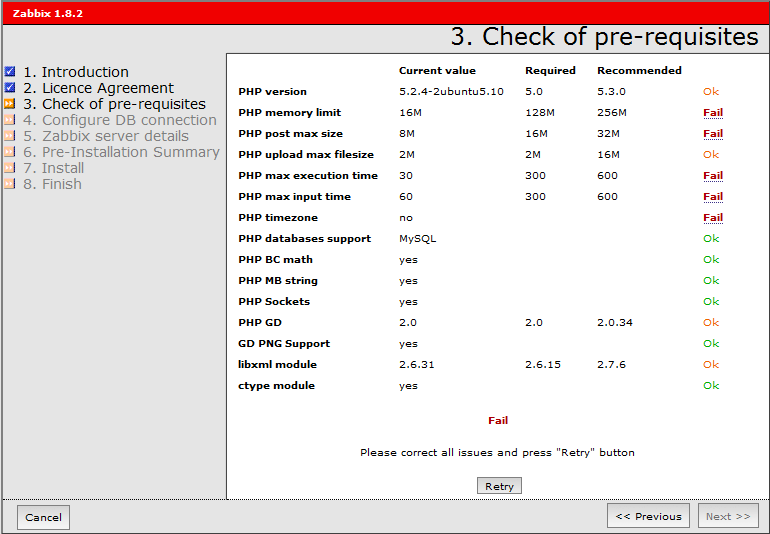The width and height of the screenshot is (770, 534).
Task: Click the arrow icon beside Check of pre-requisites
Action: [10, 104]
